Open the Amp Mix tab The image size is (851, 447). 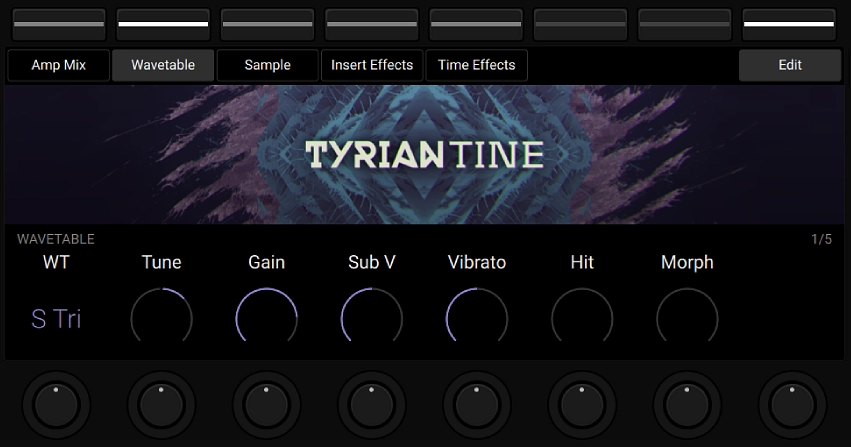point(59,65)
